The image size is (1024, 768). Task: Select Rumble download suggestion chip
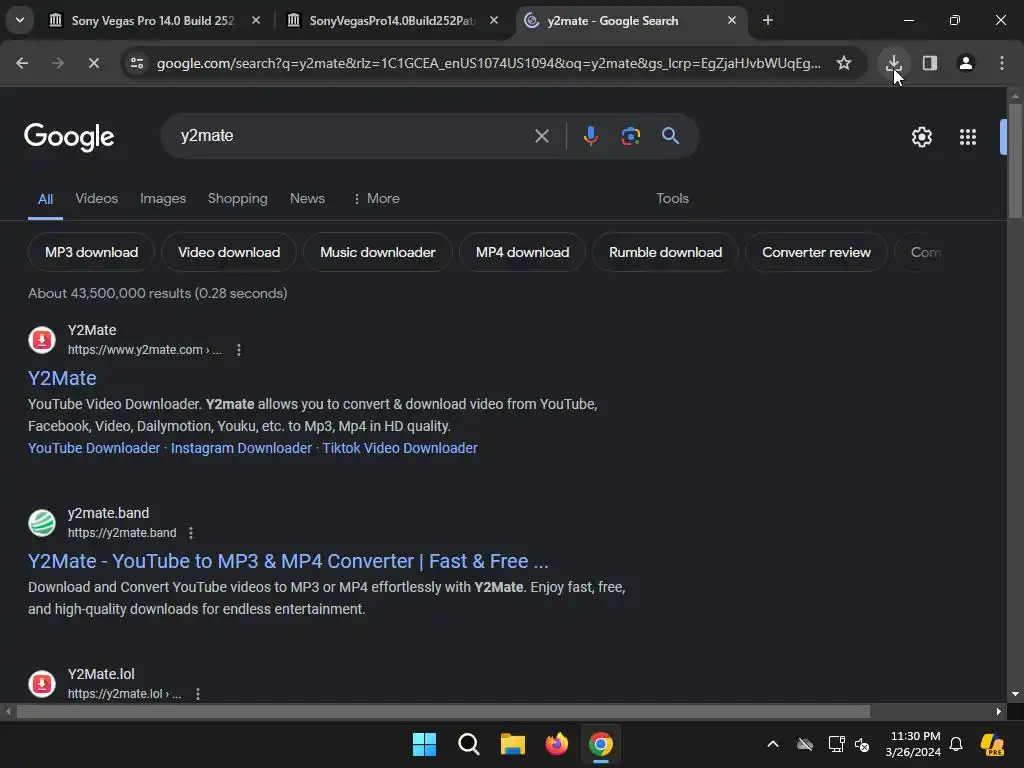tap(665, 253)
